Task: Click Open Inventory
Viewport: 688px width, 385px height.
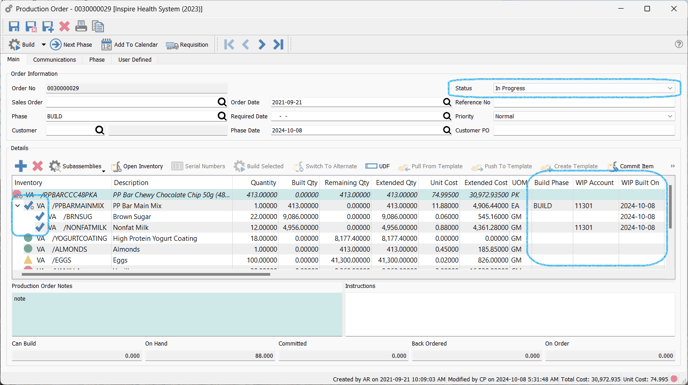Action: (137, 166)
